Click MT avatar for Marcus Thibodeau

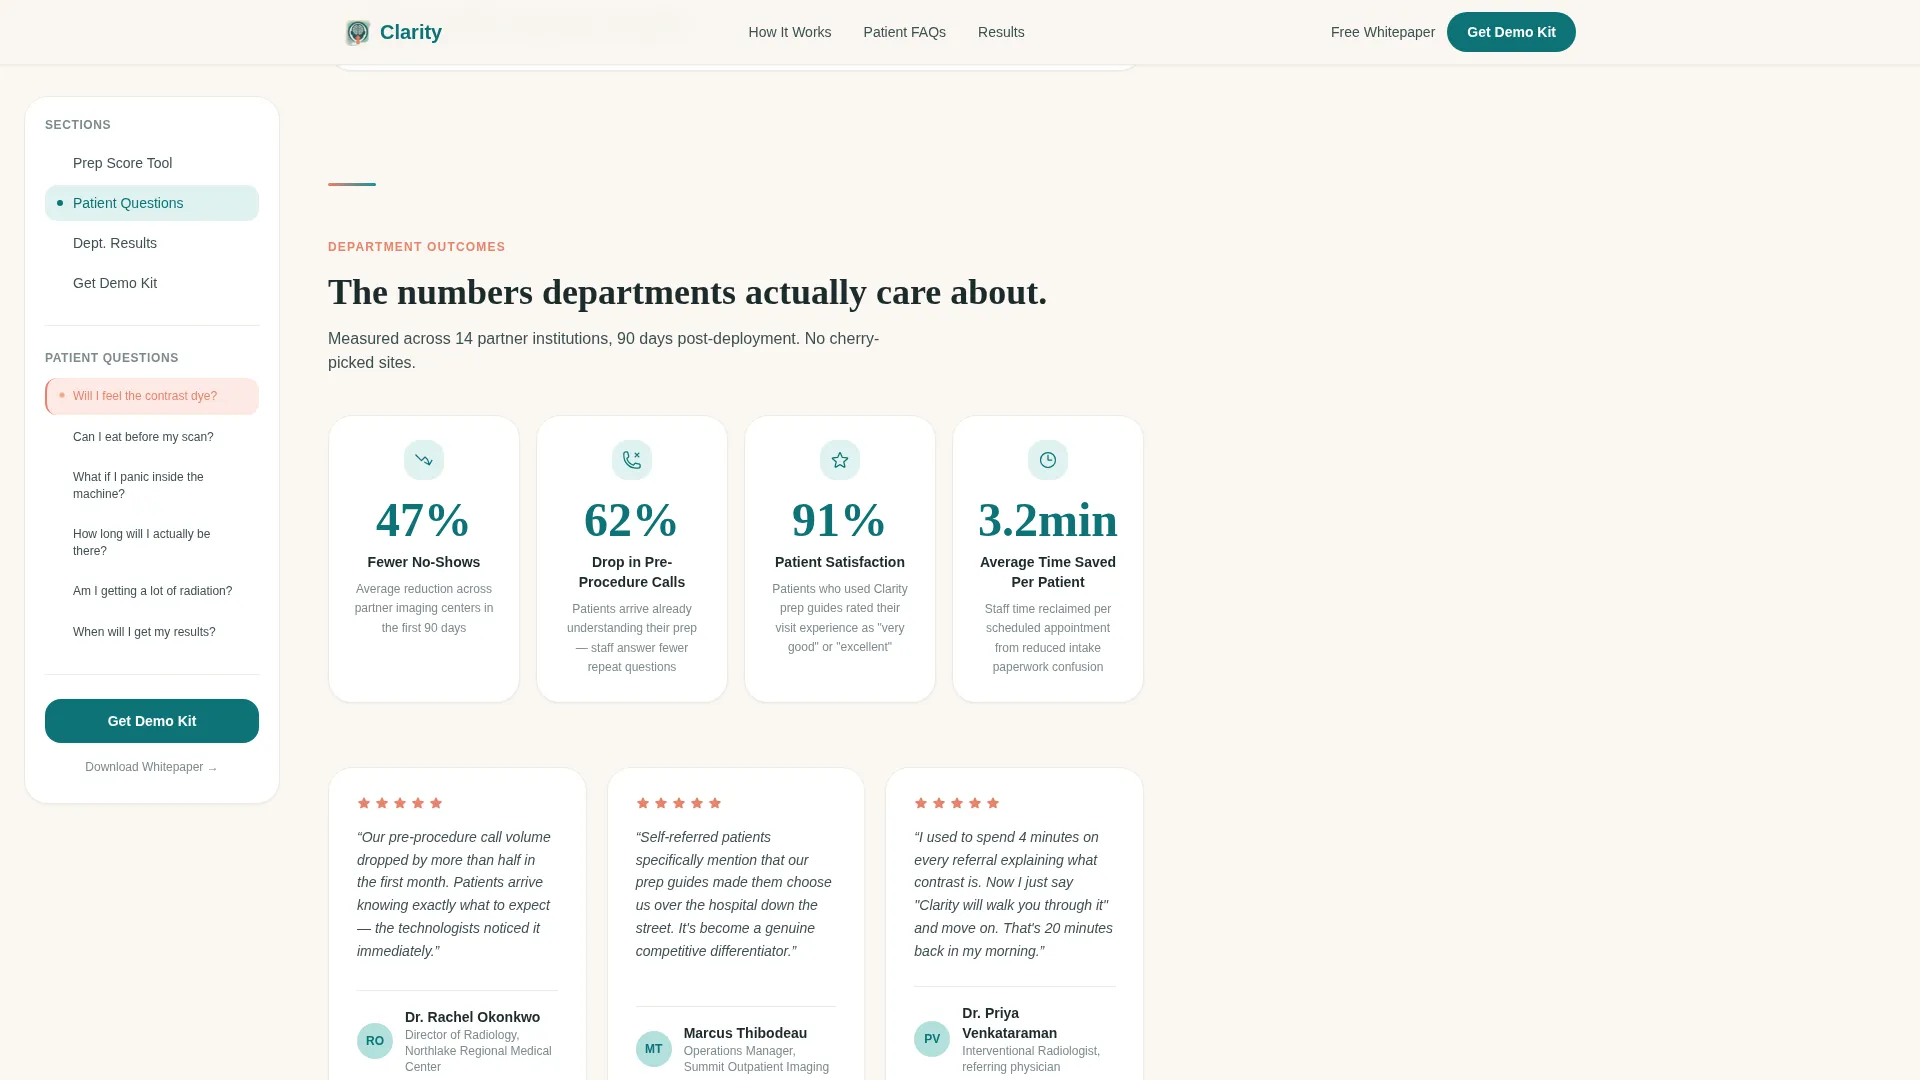654,1049
